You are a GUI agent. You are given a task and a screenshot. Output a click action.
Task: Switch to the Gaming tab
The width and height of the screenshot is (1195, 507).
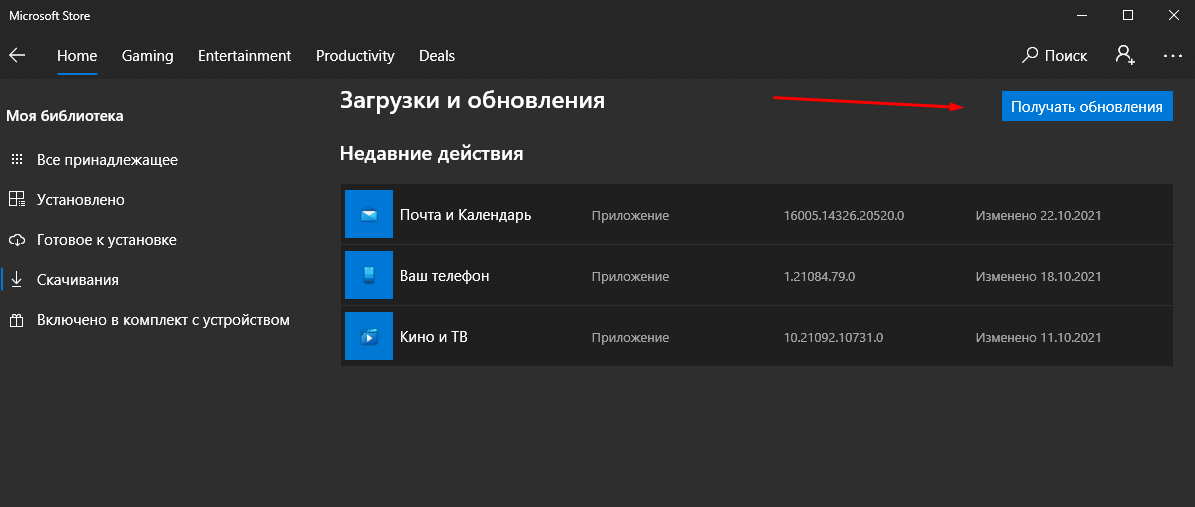point(147,56)
